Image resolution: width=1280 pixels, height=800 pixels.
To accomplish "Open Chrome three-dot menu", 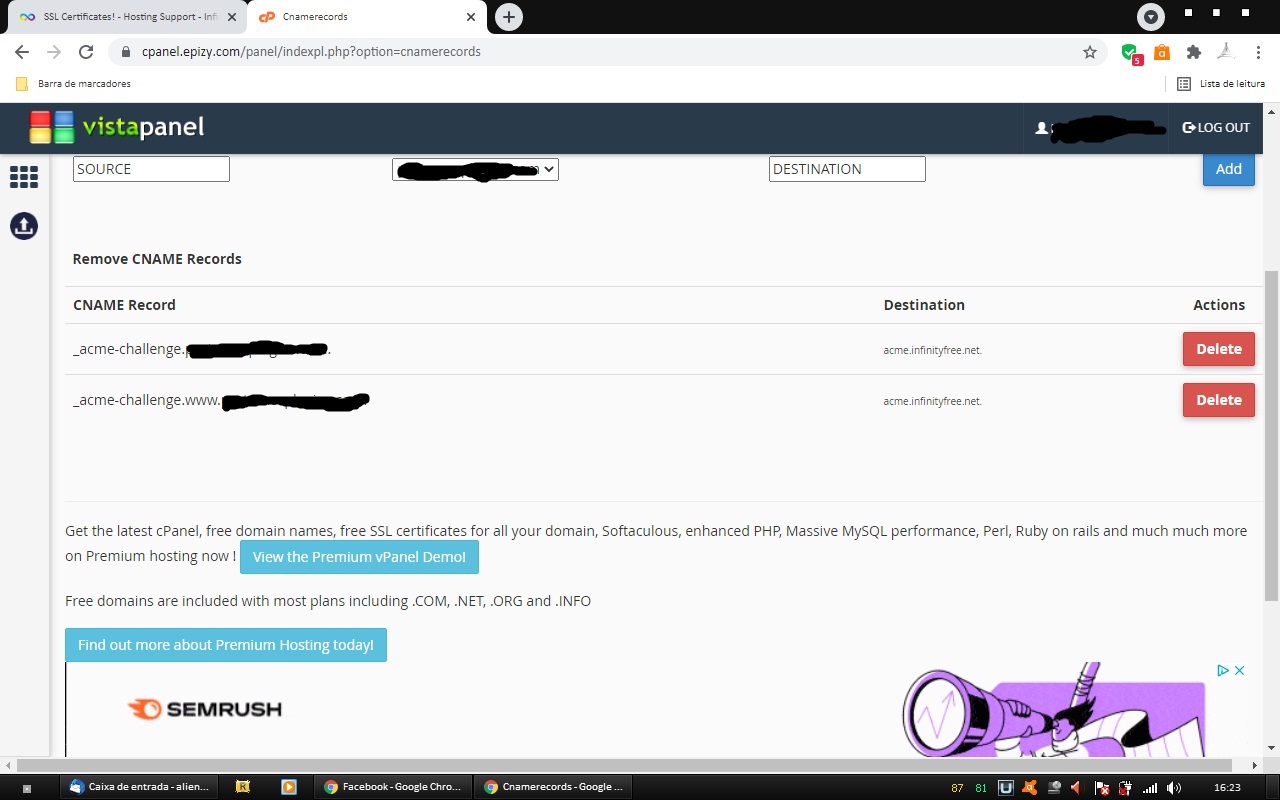I will 1258,52.
